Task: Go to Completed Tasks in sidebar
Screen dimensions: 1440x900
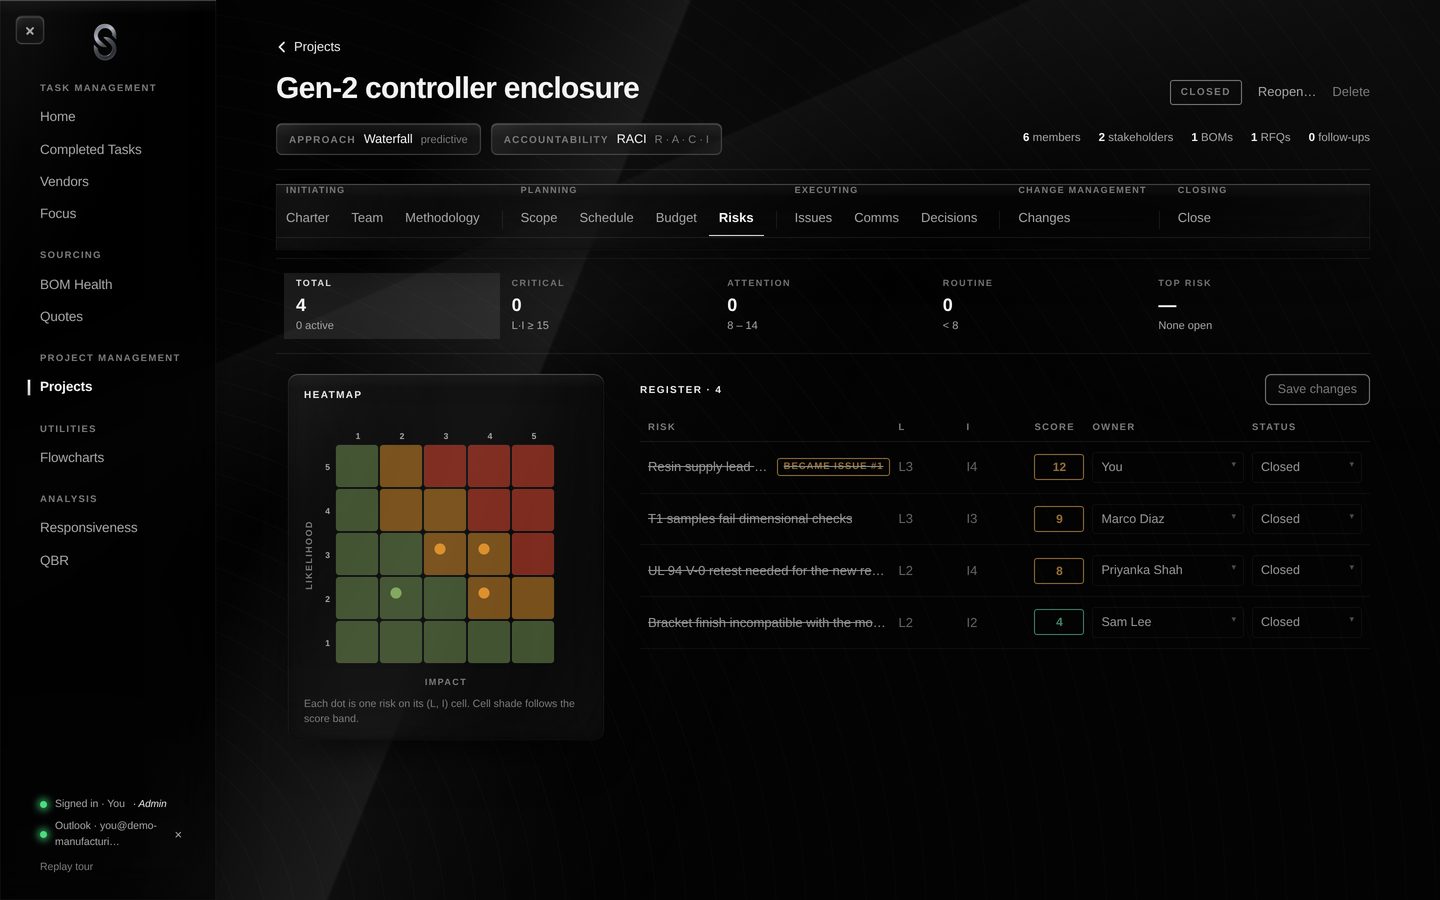Action: pos(91,150)
